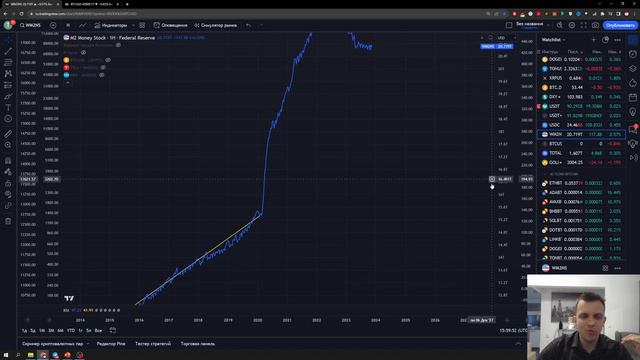This screenshot has height=360, width=640.
Task: Select the ruler measure tool
Action: click(x=8, y=134)
